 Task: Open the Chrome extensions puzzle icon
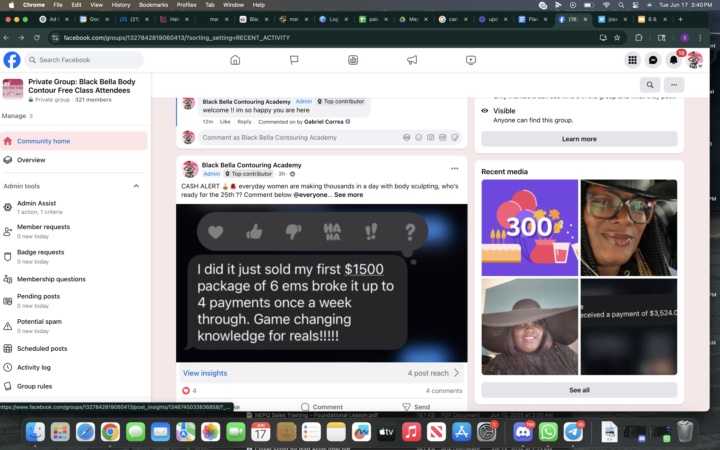pos(638,38)
